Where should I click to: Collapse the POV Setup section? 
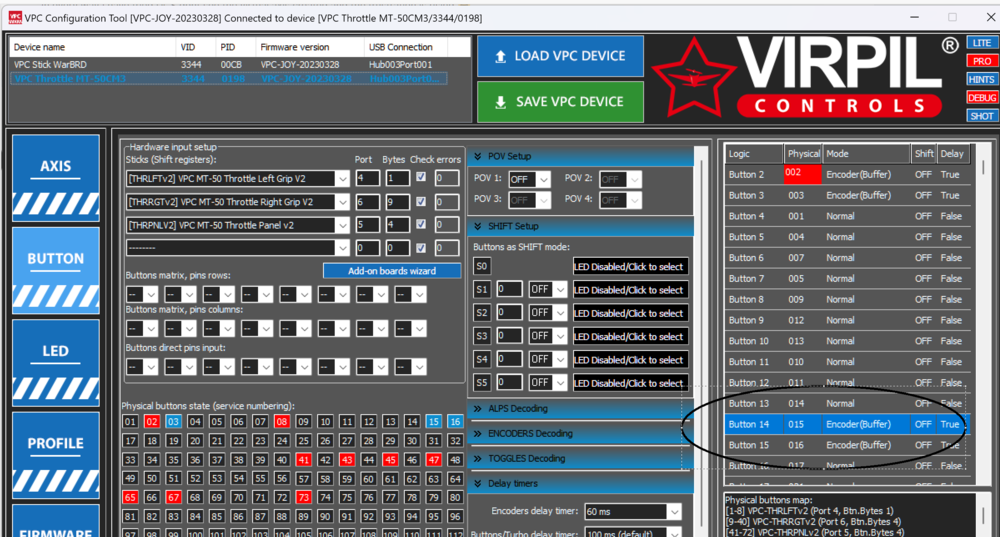(477, 156)
